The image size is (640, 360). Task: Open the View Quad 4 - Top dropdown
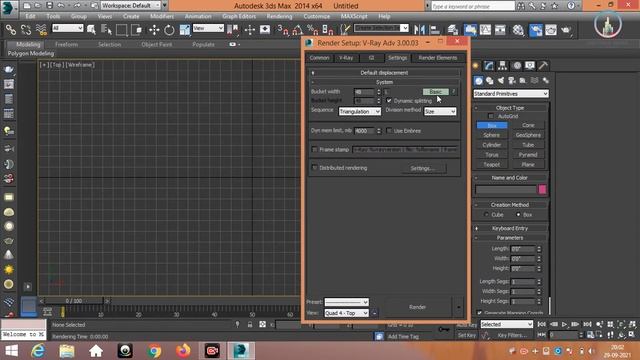pos(347,313)
